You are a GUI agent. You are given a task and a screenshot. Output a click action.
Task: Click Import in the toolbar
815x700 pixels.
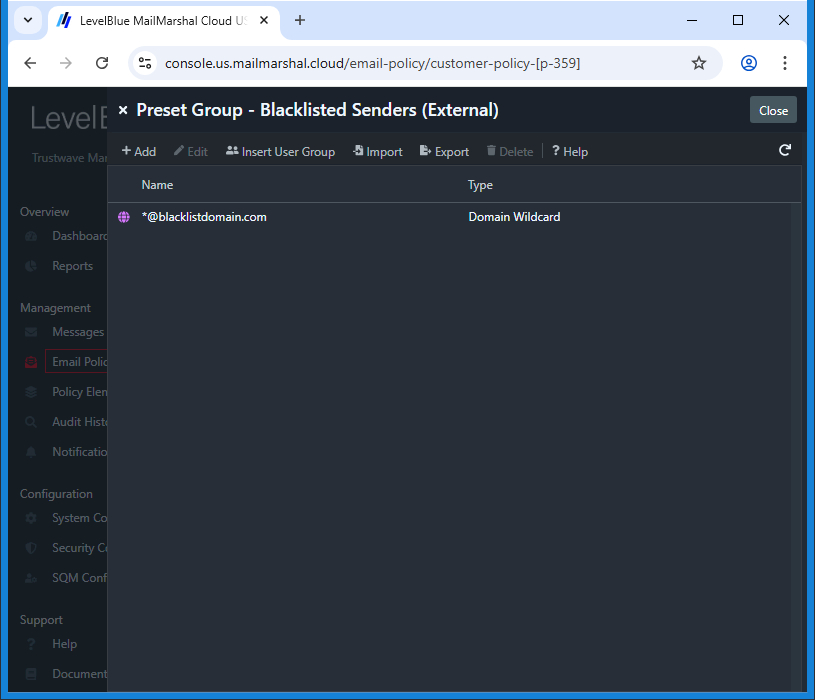[x=378, y=151]
